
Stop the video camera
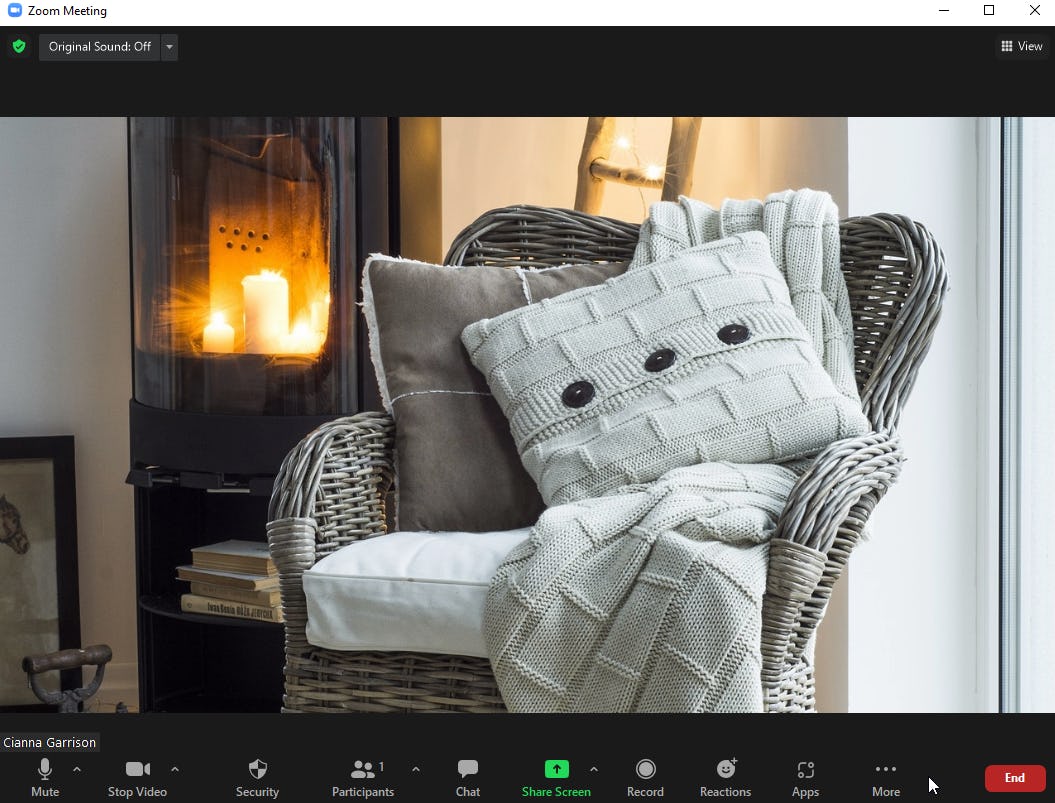[137, 775]
